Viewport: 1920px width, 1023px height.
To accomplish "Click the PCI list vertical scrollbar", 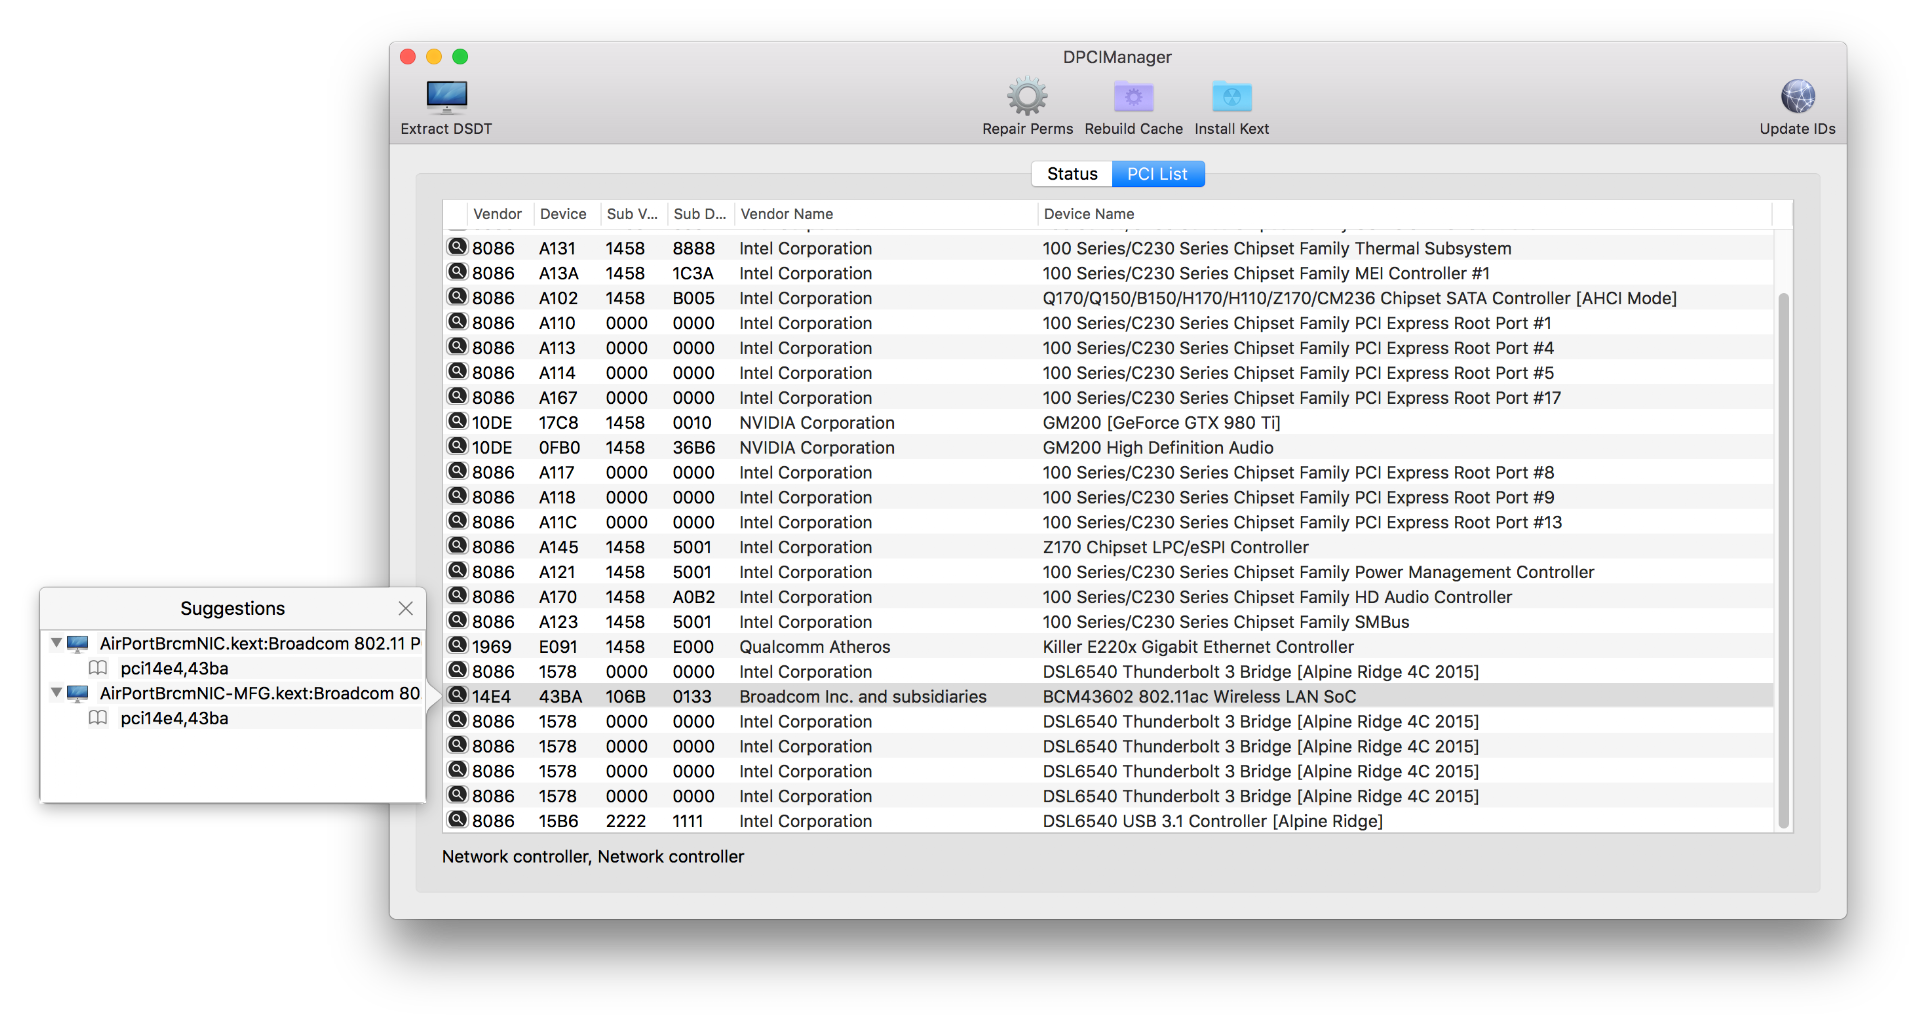I will pyautogui.click(x=1782, y=560).
